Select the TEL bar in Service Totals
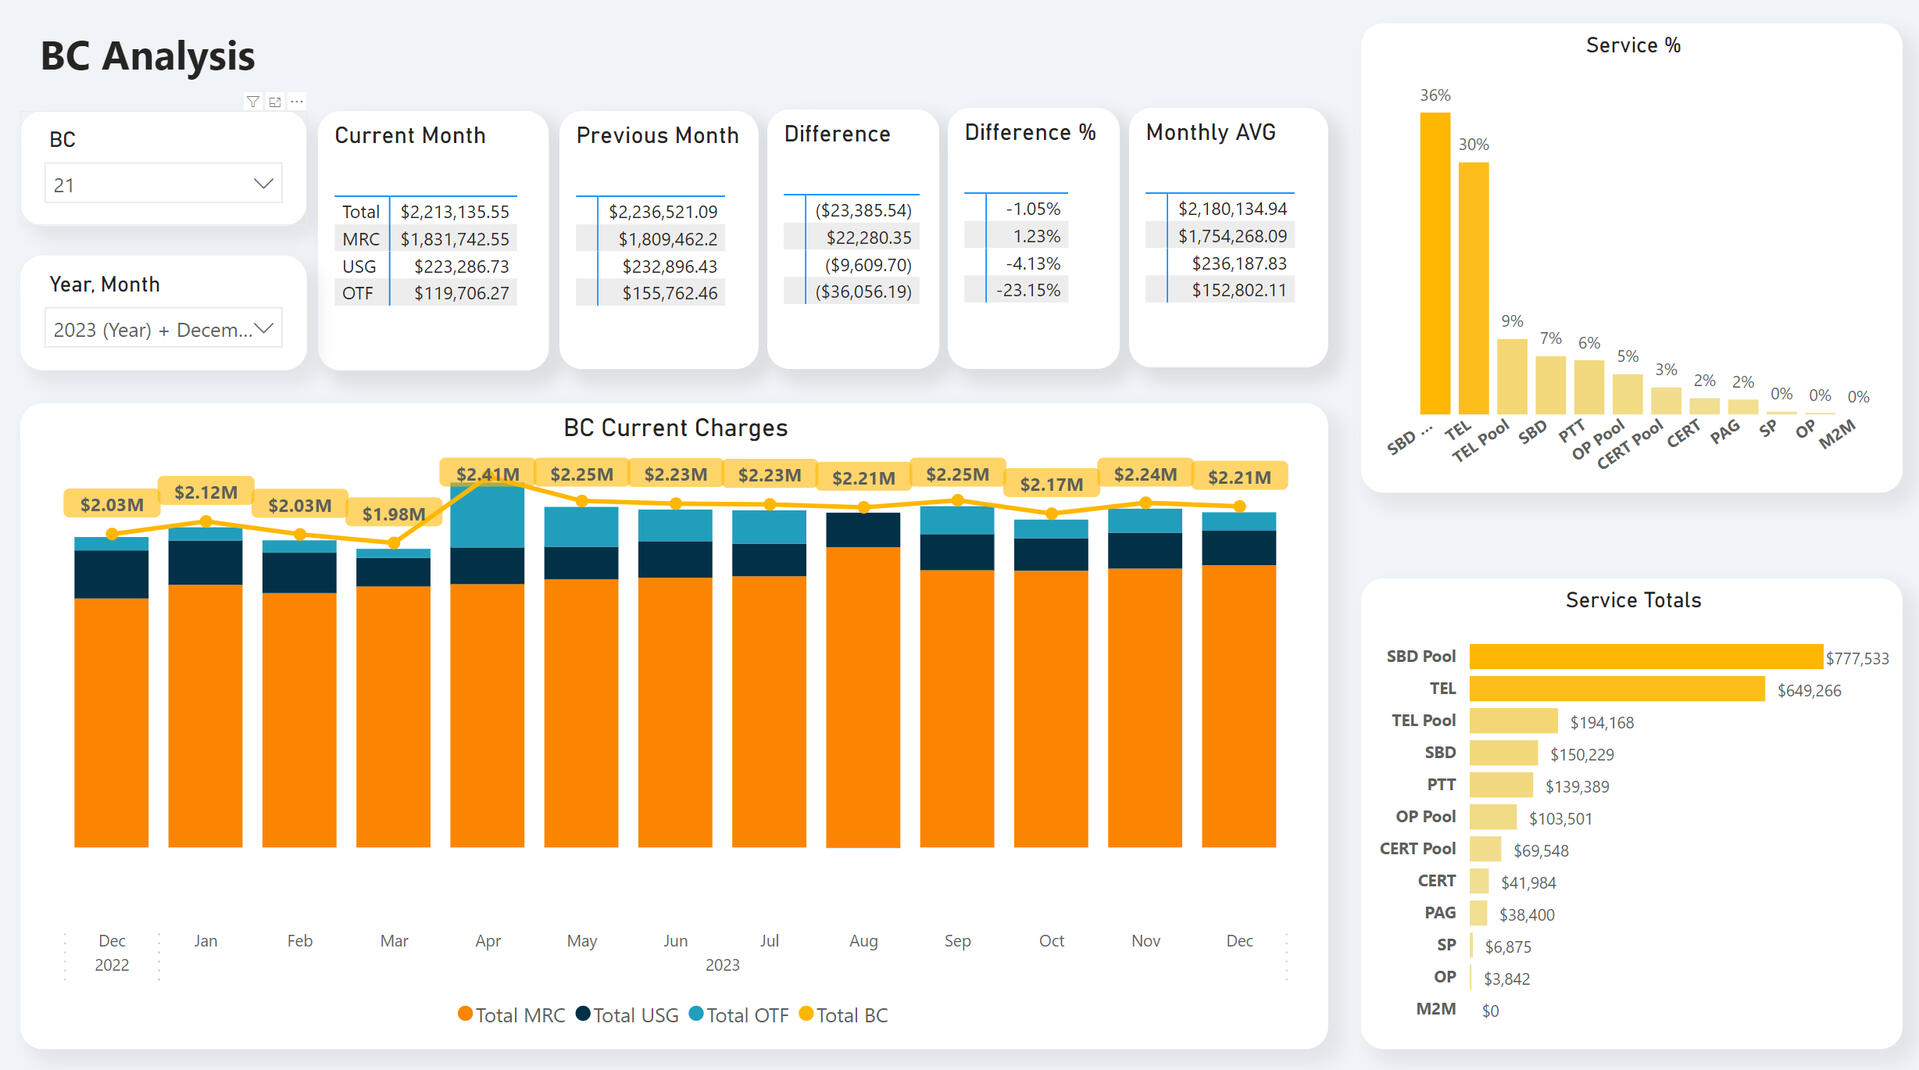Screen dimensions: 1919x1070 (1616, 688)
